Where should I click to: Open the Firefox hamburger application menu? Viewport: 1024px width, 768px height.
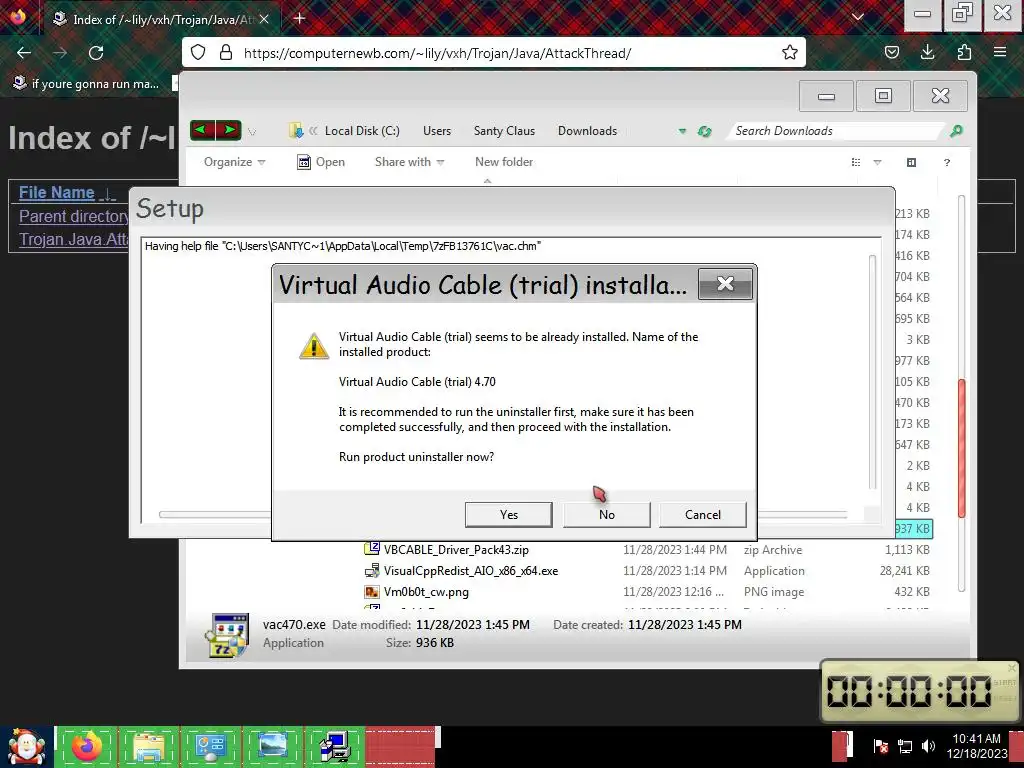(x=1000, y=52)
